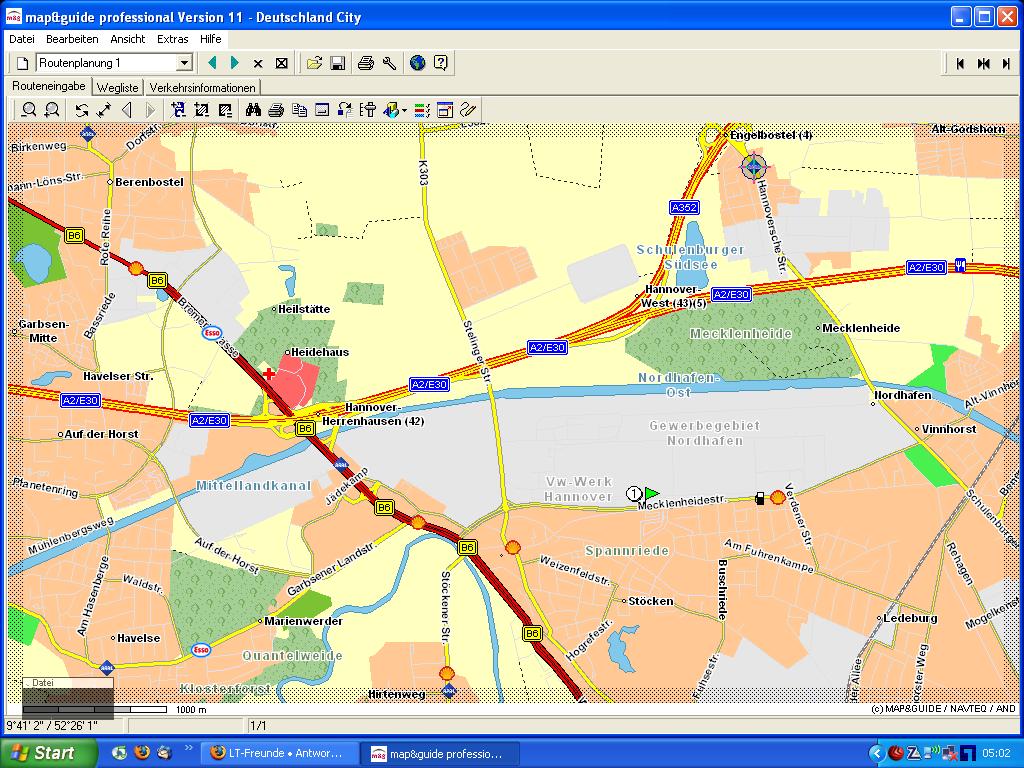
Task: Click the green start flag on map
Action: click(x=652, y=493)
